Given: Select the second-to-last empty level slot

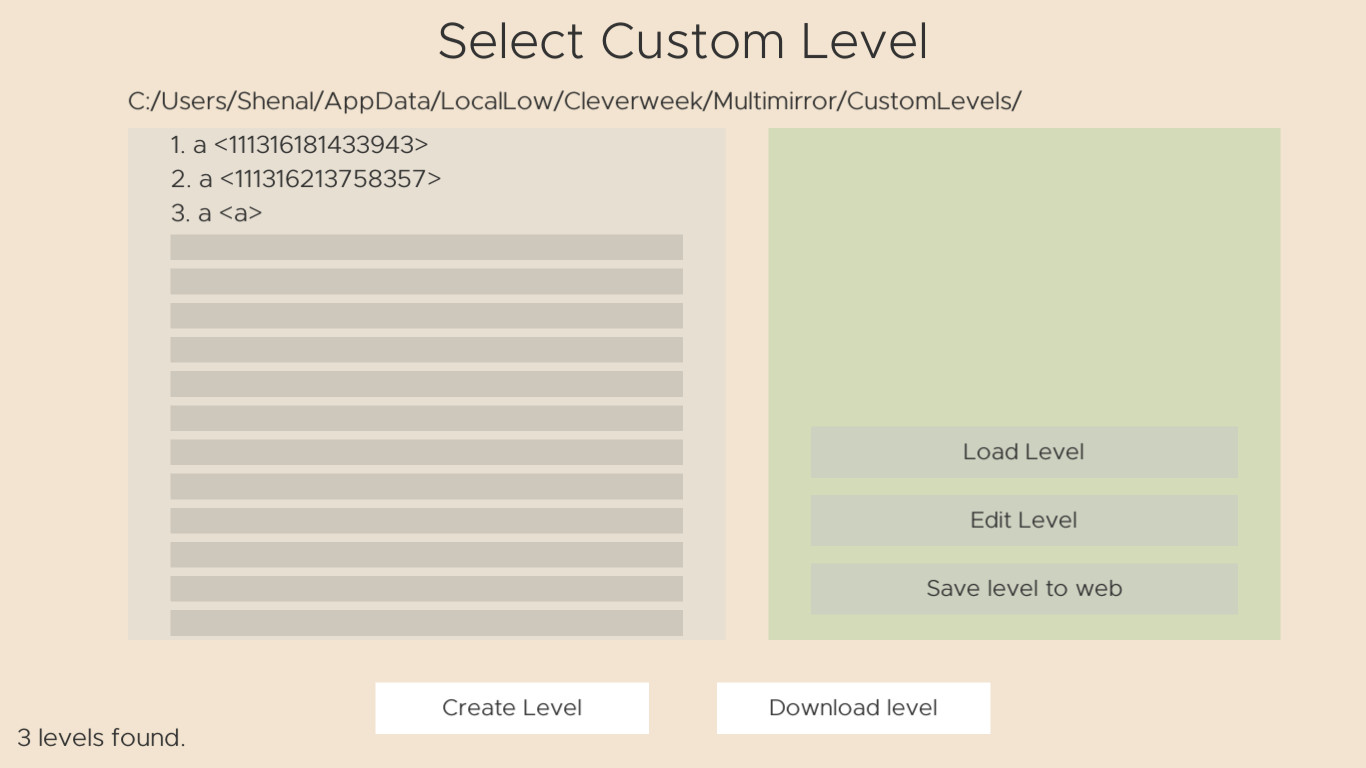Looking at the screenshot, I should pos(426,588).
